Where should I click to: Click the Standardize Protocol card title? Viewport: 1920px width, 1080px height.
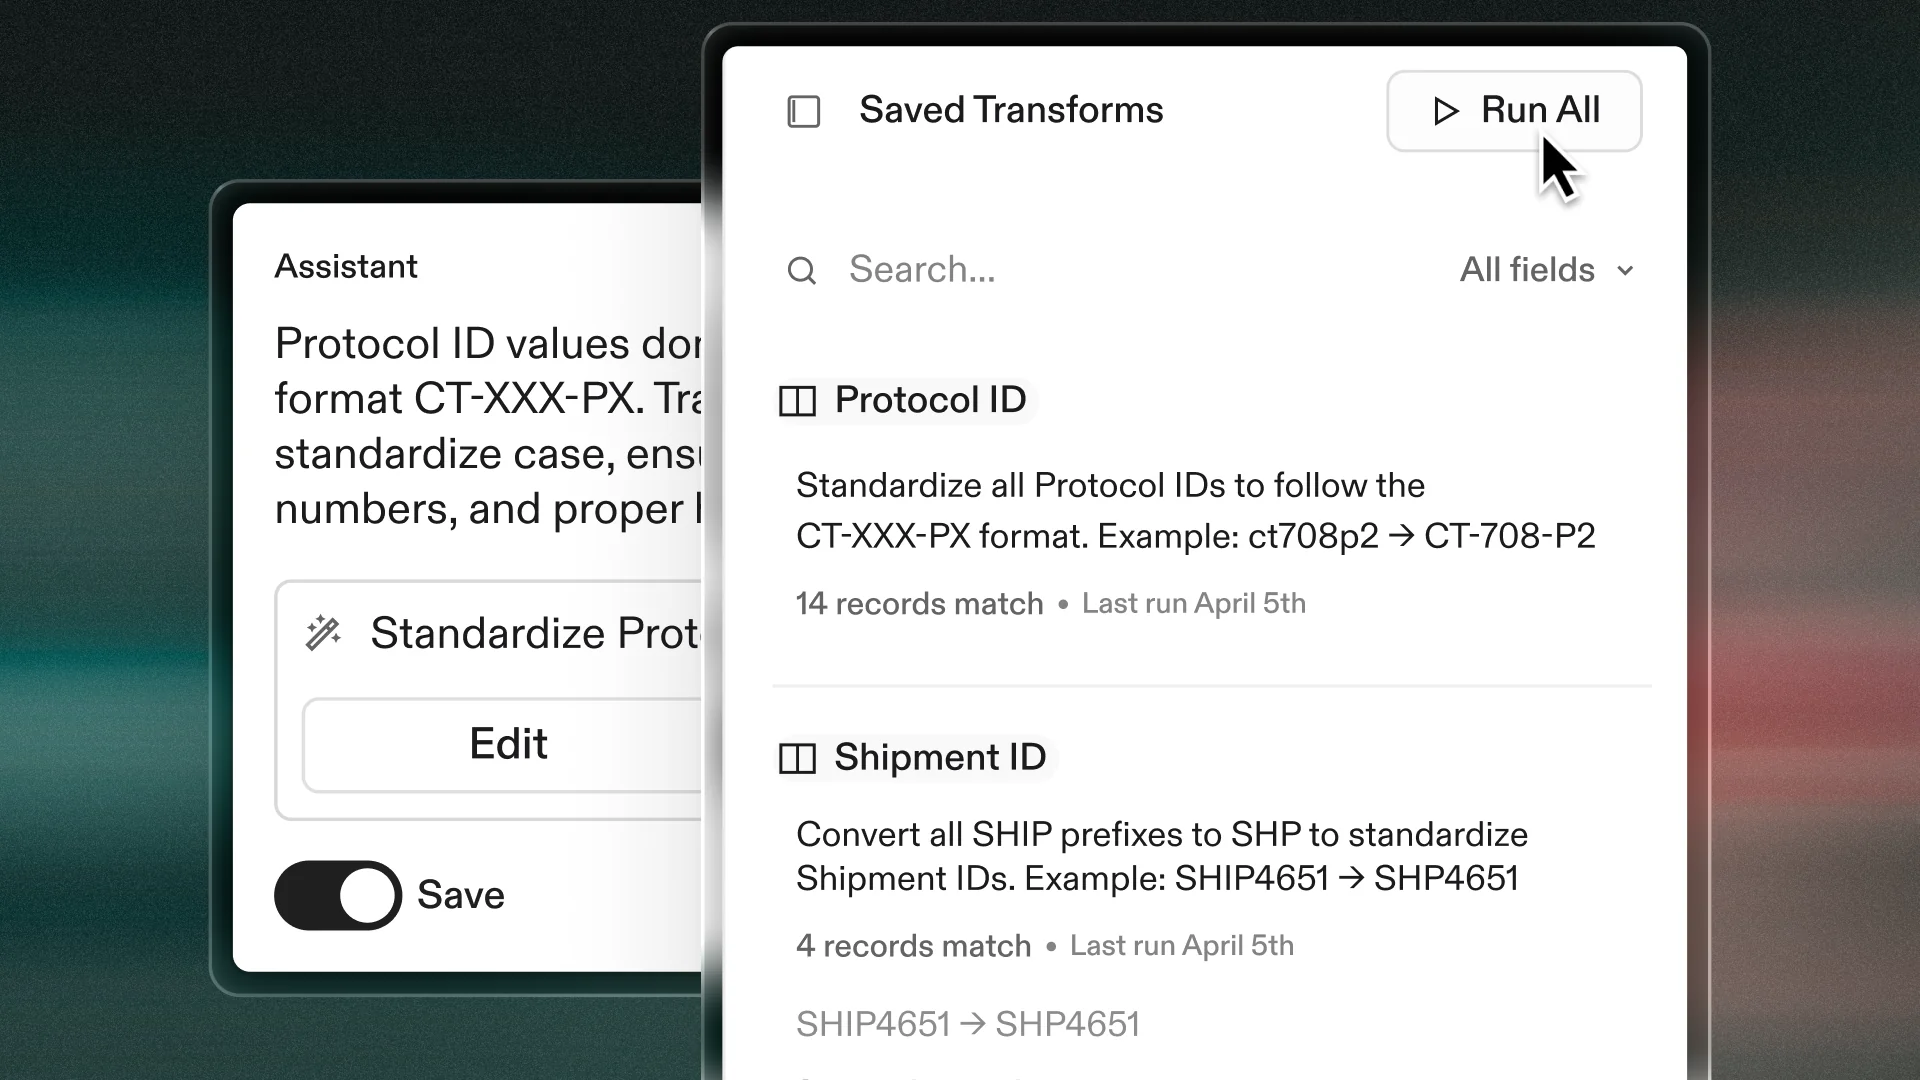pos(535,633)
